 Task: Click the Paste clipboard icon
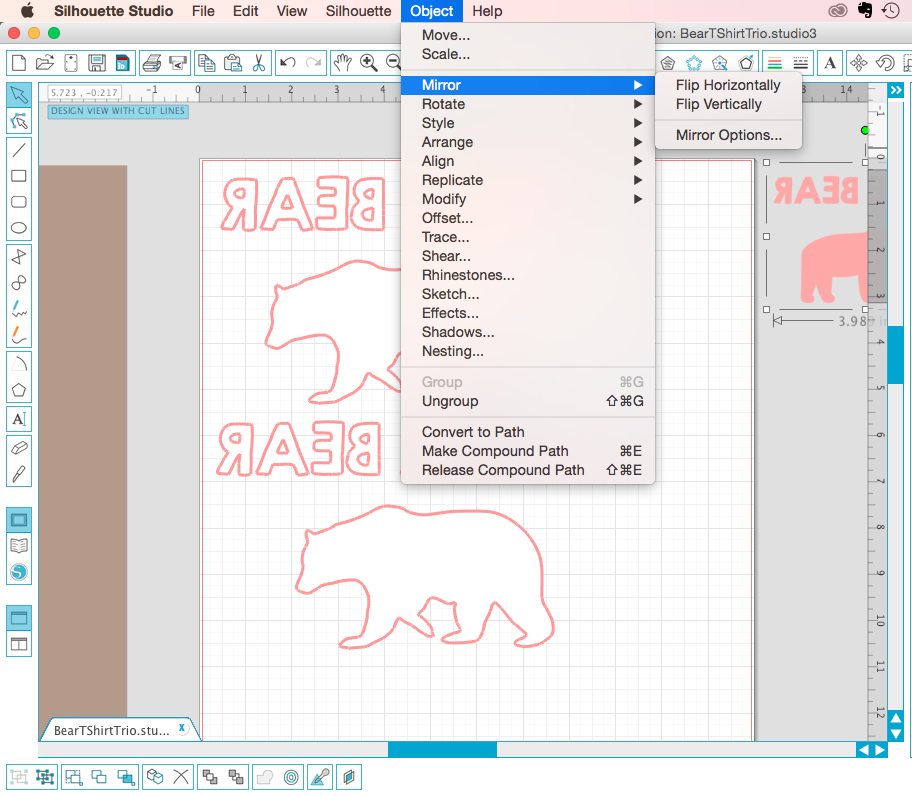pos(233,63)
